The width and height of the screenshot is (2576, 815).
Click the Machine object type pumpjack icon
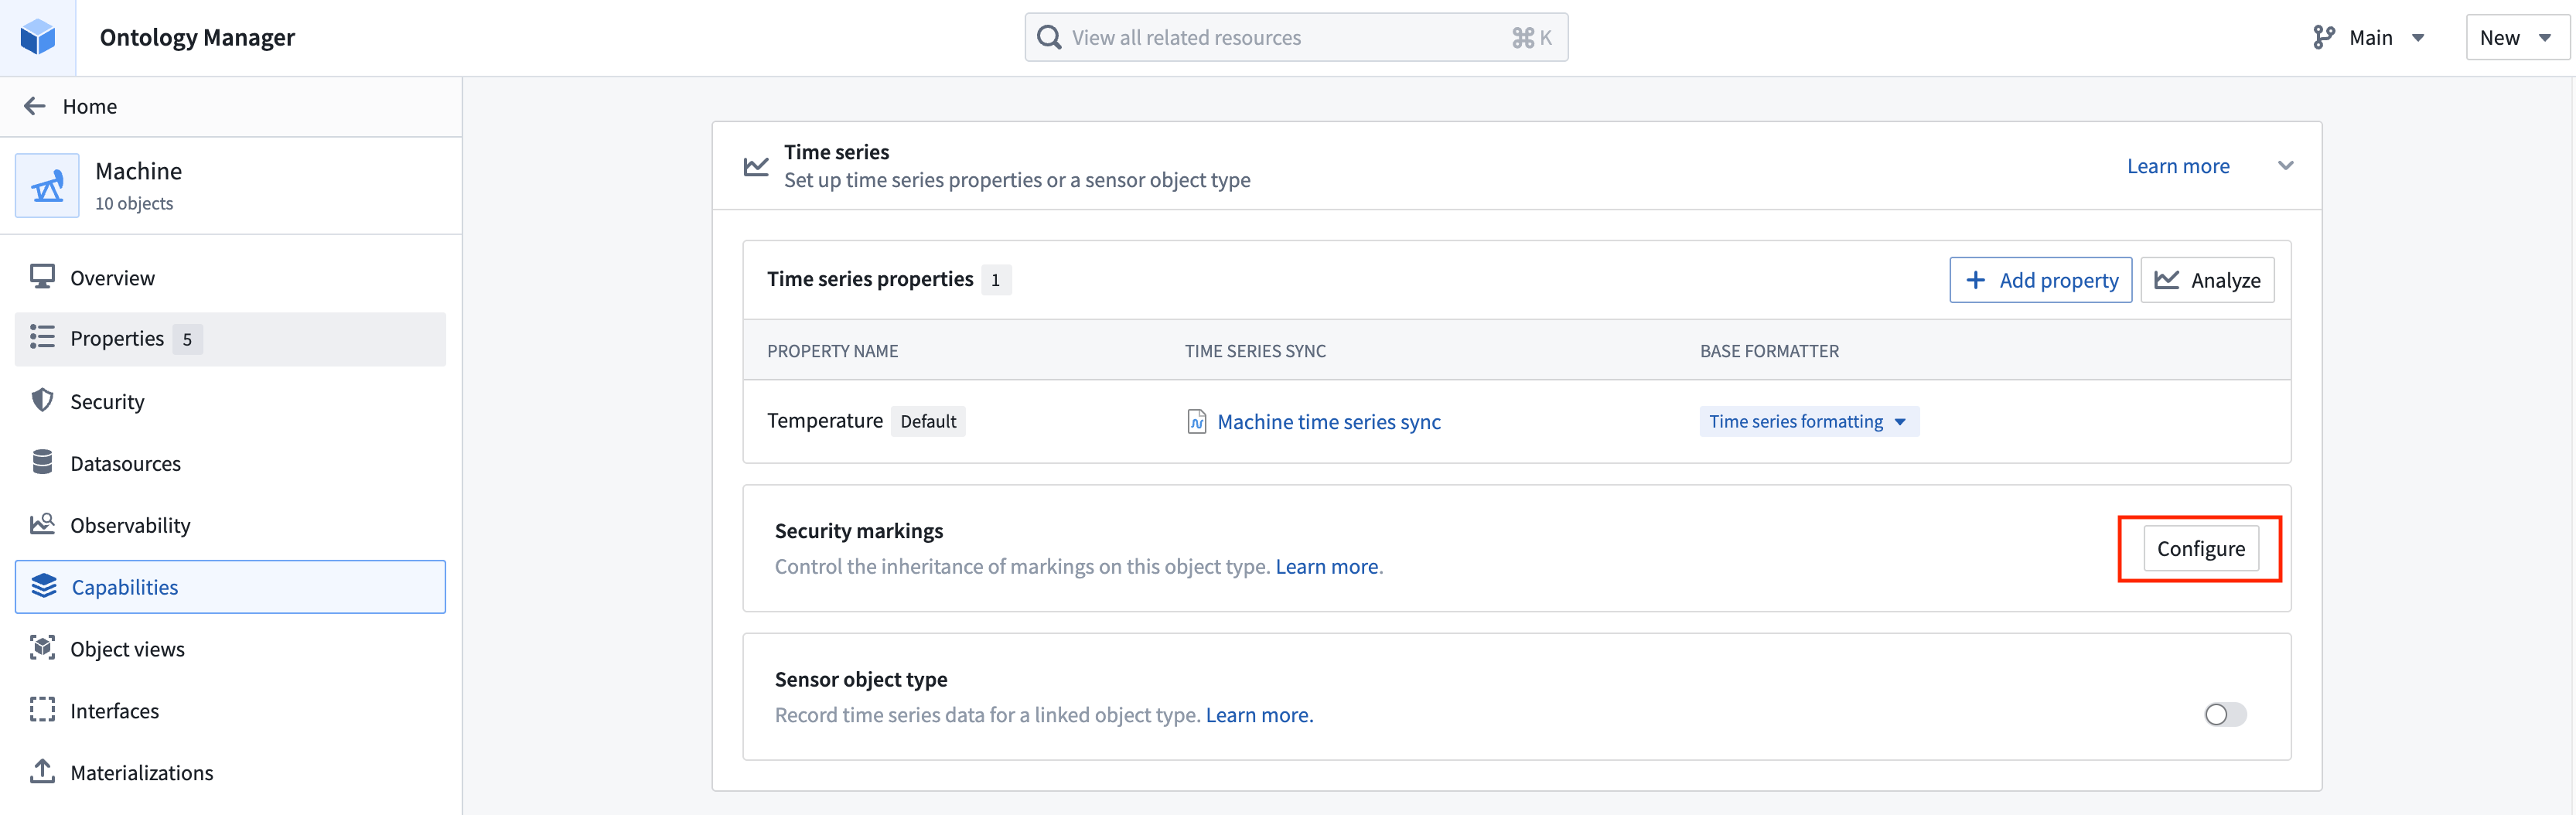[x=46, y=185]
